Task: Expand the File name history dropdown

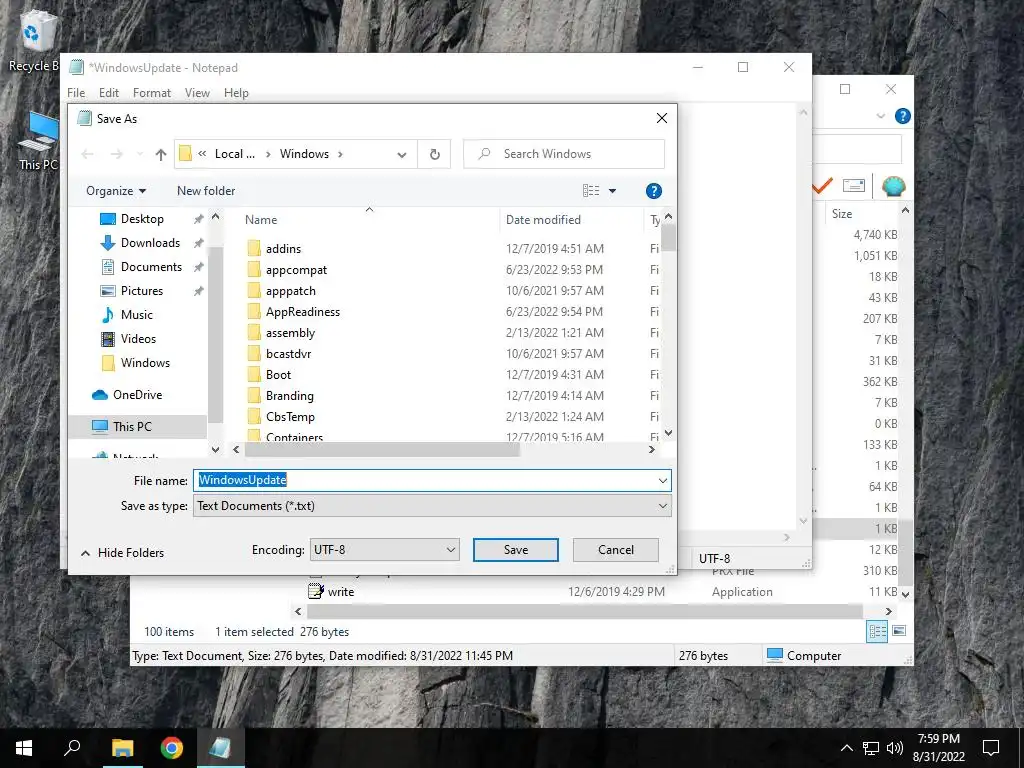Action: [x=663, y=481]
